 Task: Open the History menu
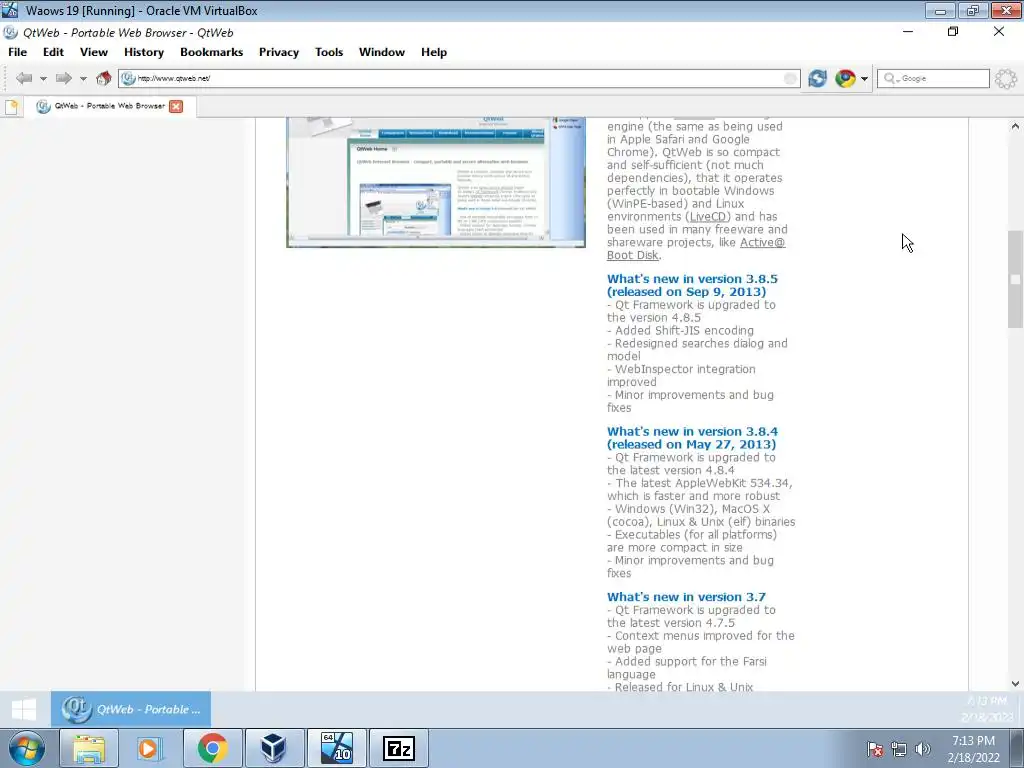point(144,52)
